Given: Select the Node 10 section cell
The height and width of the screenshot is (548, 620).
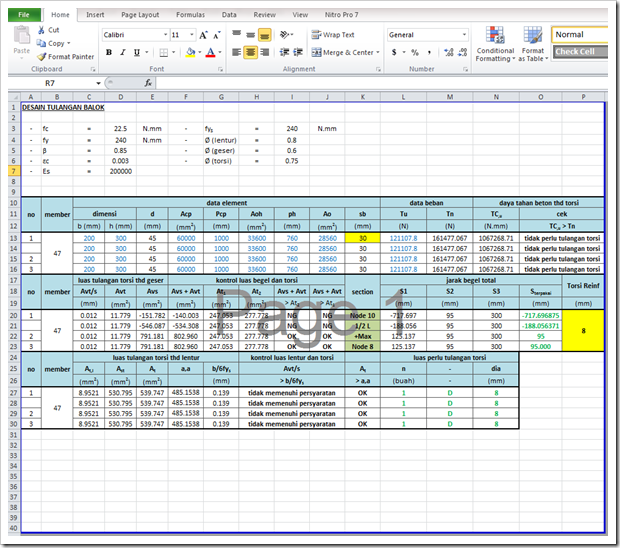Looking at the screenshot, I should 363,316.
